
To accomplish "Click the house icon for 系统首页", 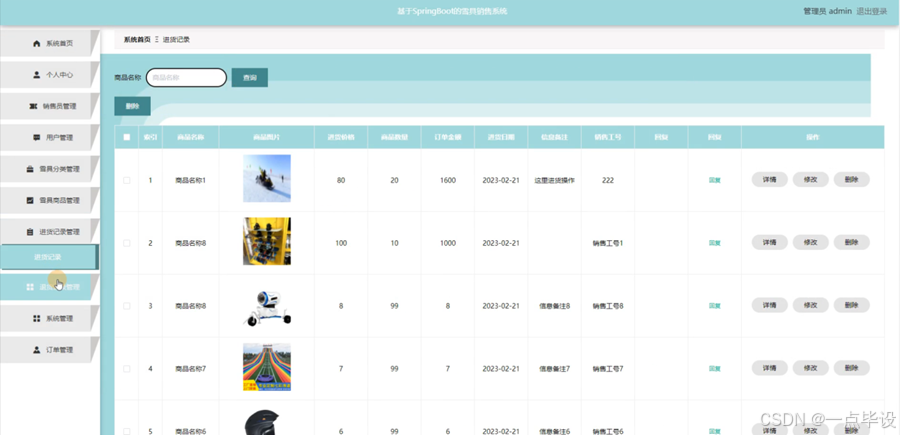I will pos(37,44).
